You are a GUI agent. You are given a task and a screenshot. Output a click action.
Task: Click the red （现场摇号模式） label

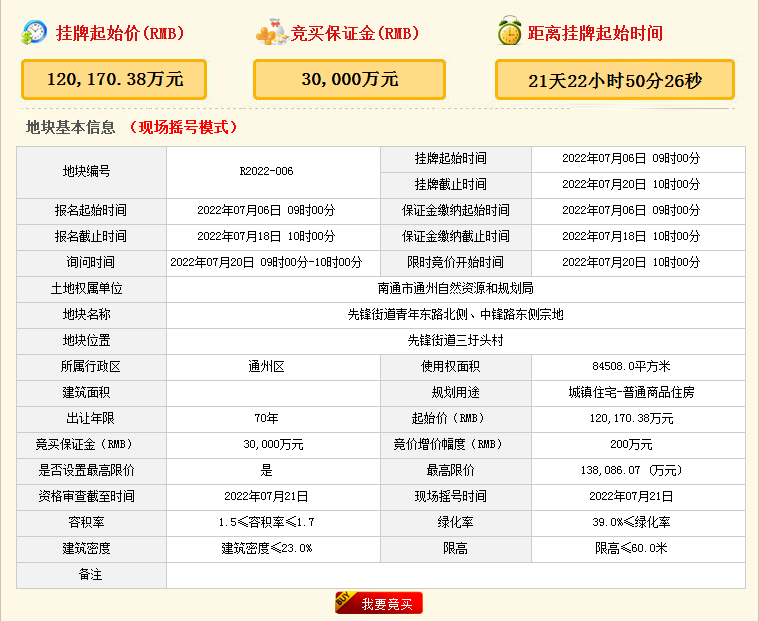pos(183,127)
